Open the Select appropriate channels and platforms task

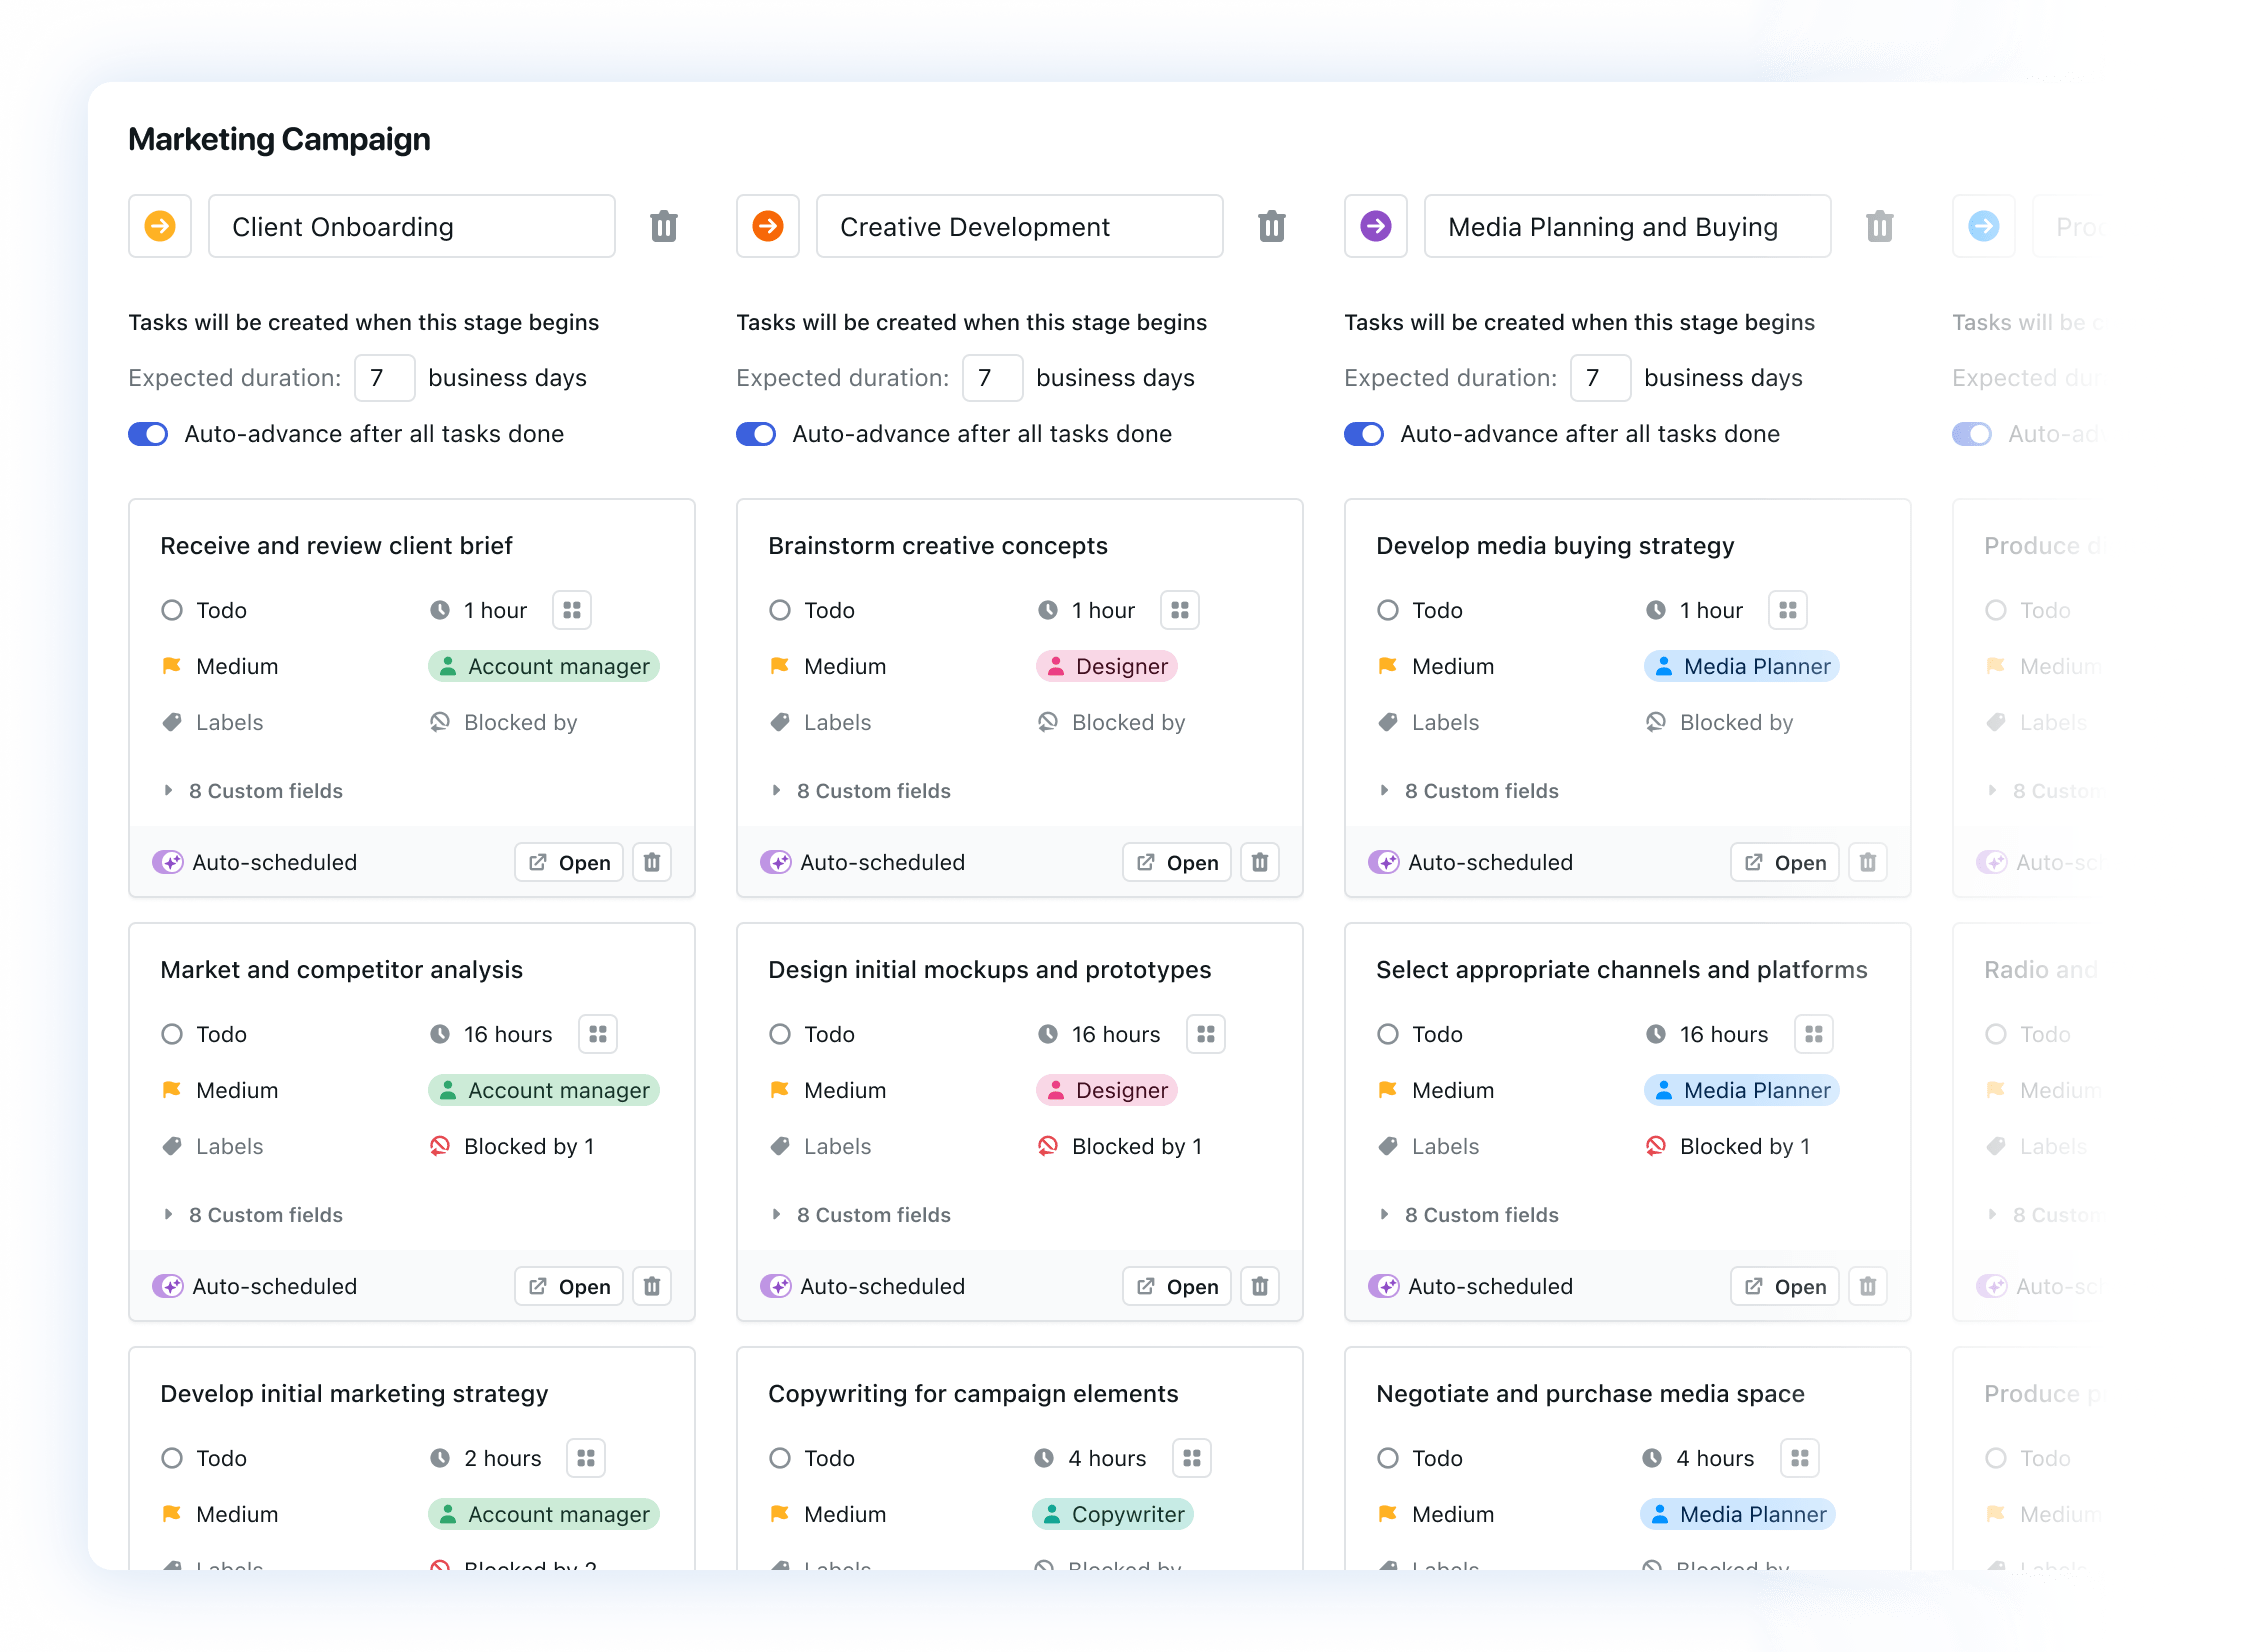click(x=1785, y=1286)
